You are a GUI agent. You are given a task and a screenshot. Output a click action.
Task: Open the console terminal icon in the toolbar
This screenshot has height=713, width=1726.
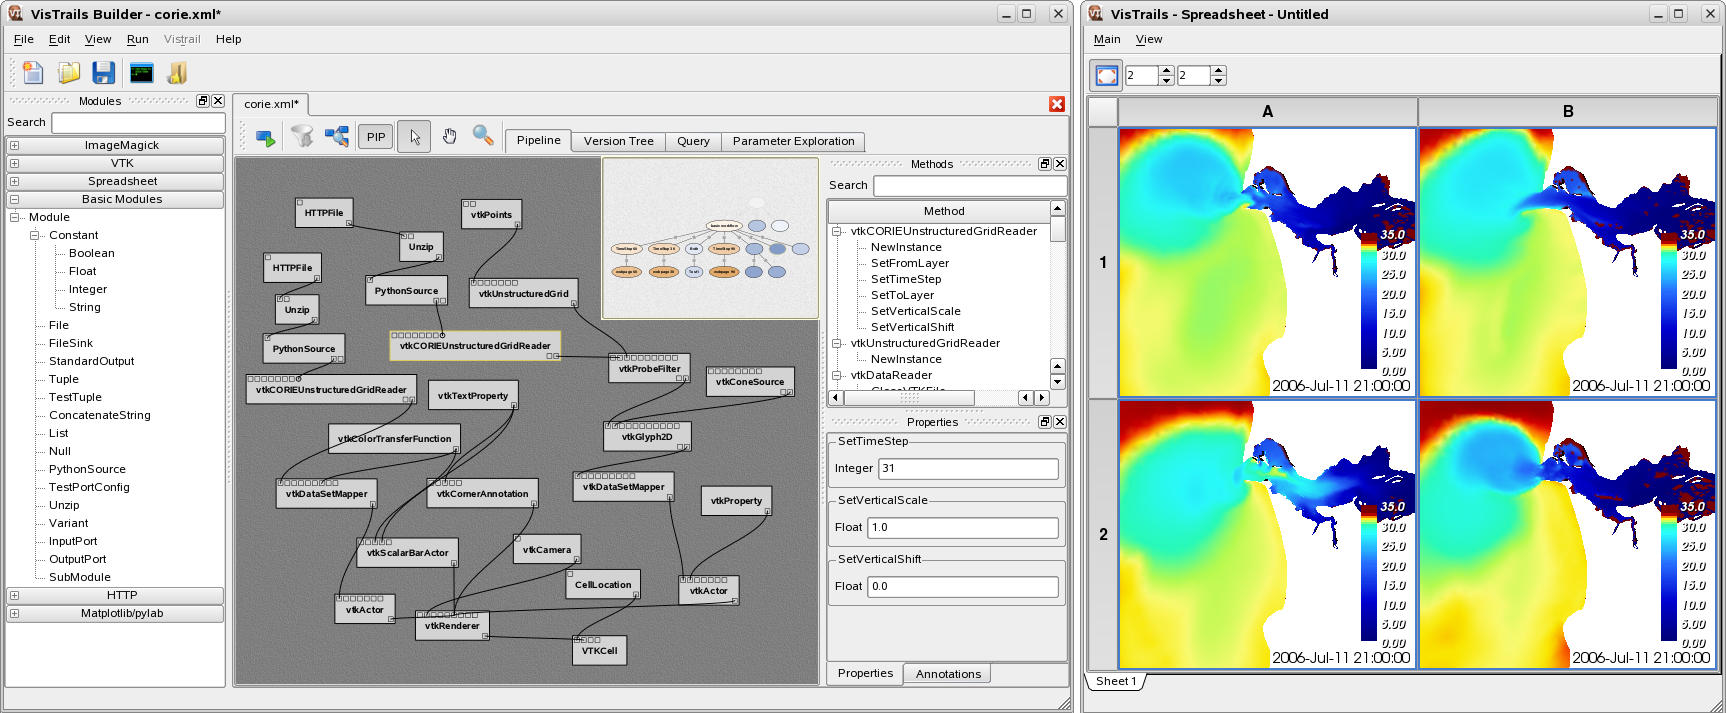click(142, 73)
